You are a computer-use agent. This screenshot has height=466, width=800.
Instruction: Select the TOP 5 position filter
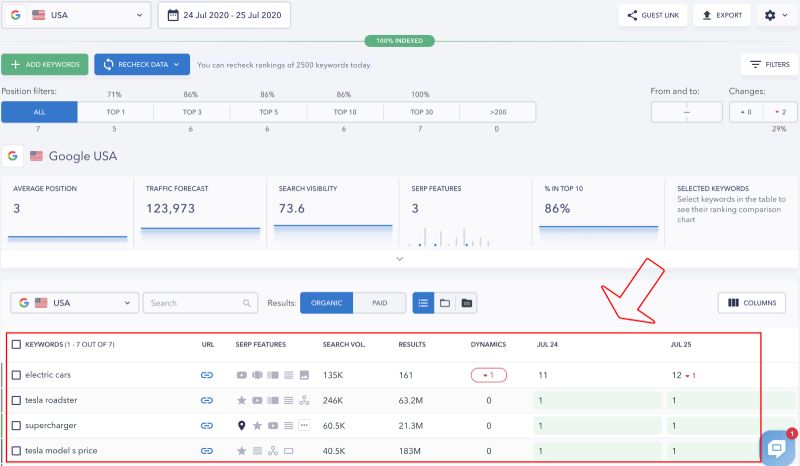pos(268,112)
